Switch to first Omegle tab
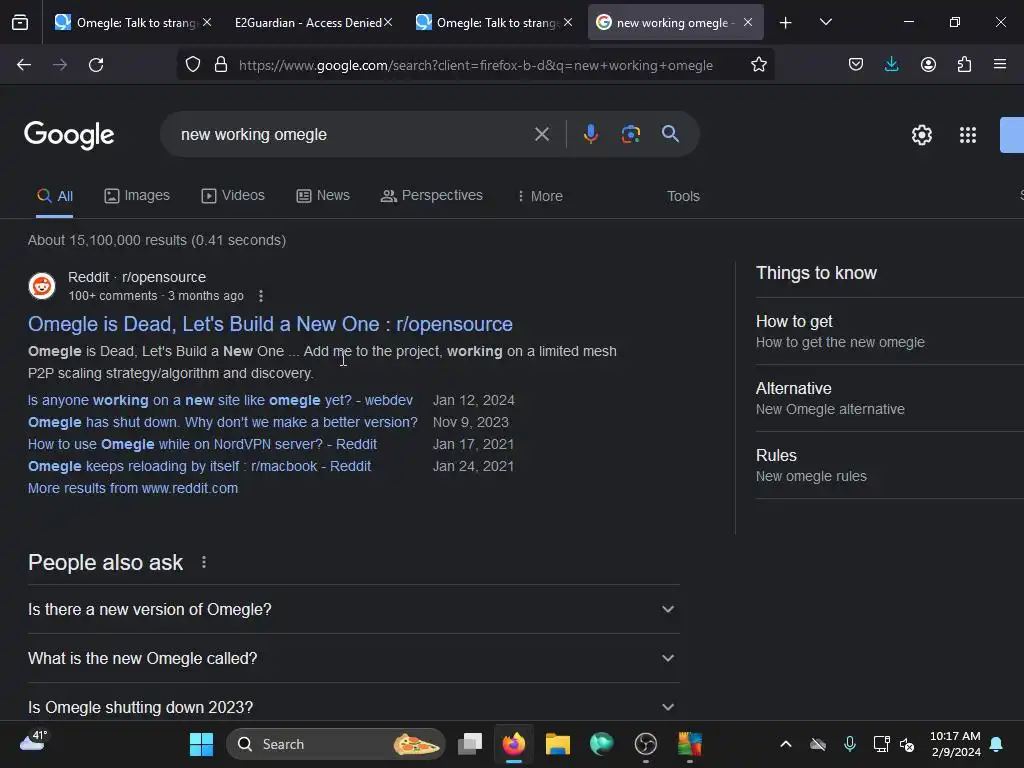 (x=125, y=23)
